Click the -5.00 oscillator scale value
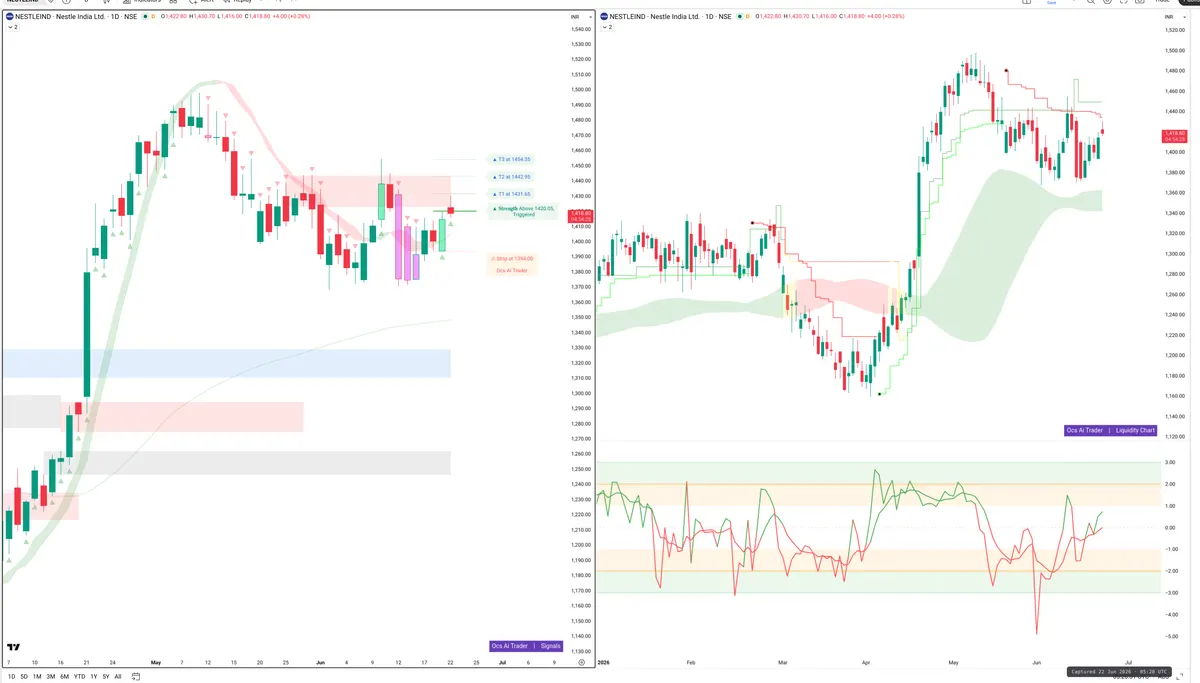The image size is (1200, 683). point(1169,636)
